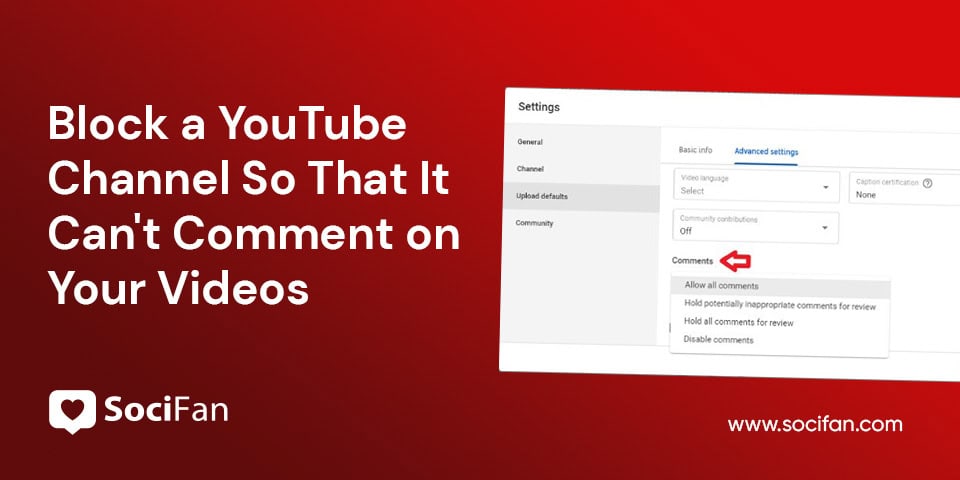Click the Settings dialog title
Viewport: 960px width, 480px height.
pos(539,107)
